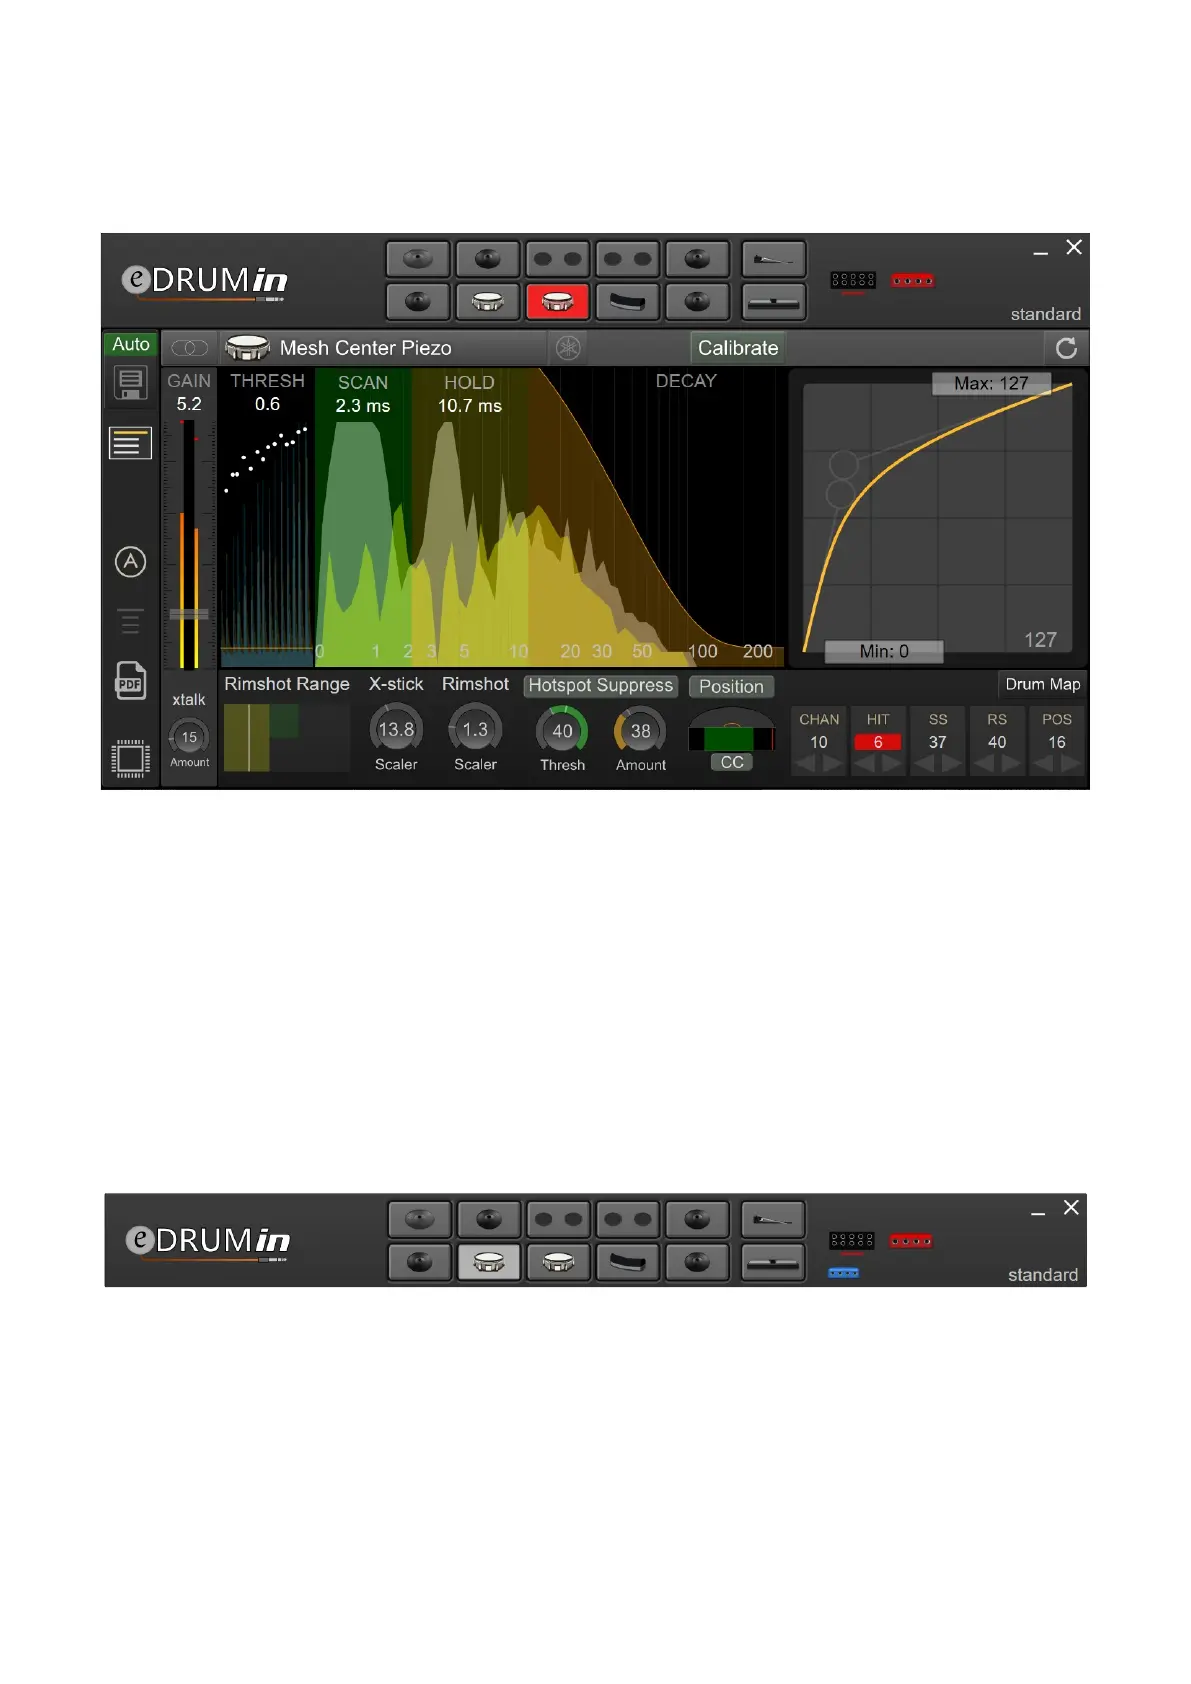Select the light gray snare button in lower header strip
Image resolution: width=1191 pixels, height=1684 pixels.
(x=489, y=1261)
